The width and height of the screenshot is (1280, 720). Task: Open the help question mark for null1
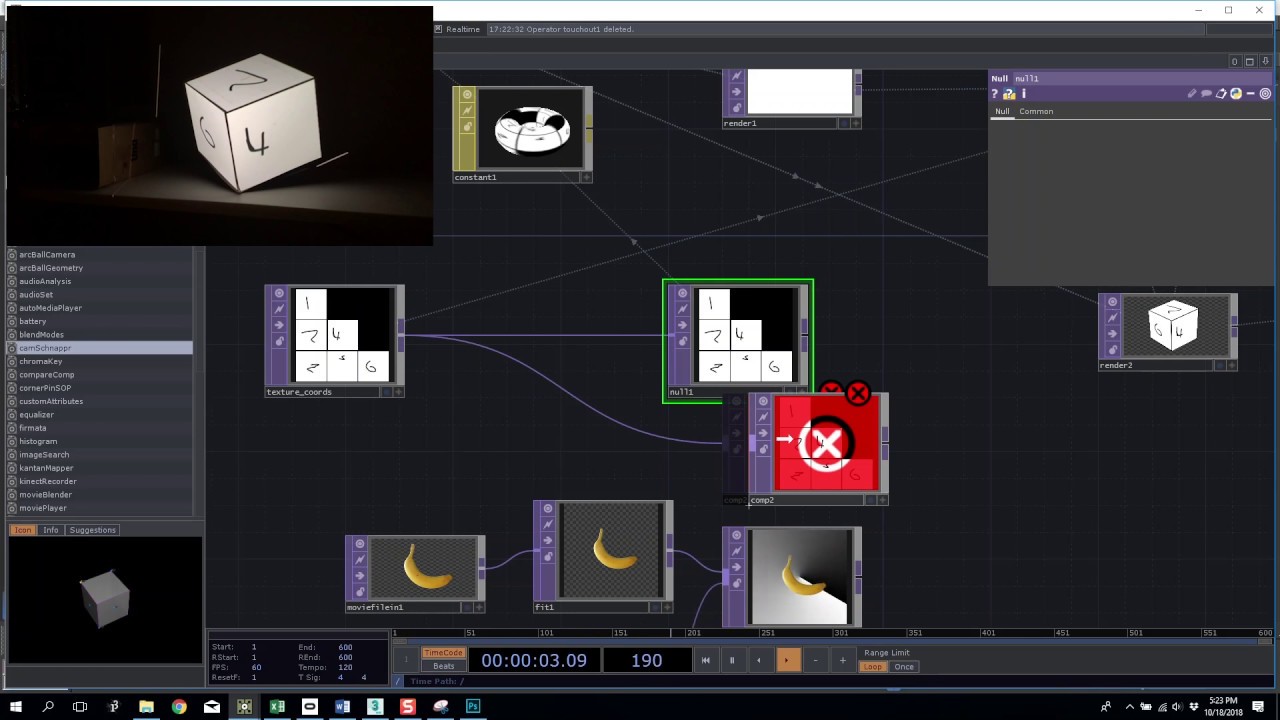[x=994, y=93]
